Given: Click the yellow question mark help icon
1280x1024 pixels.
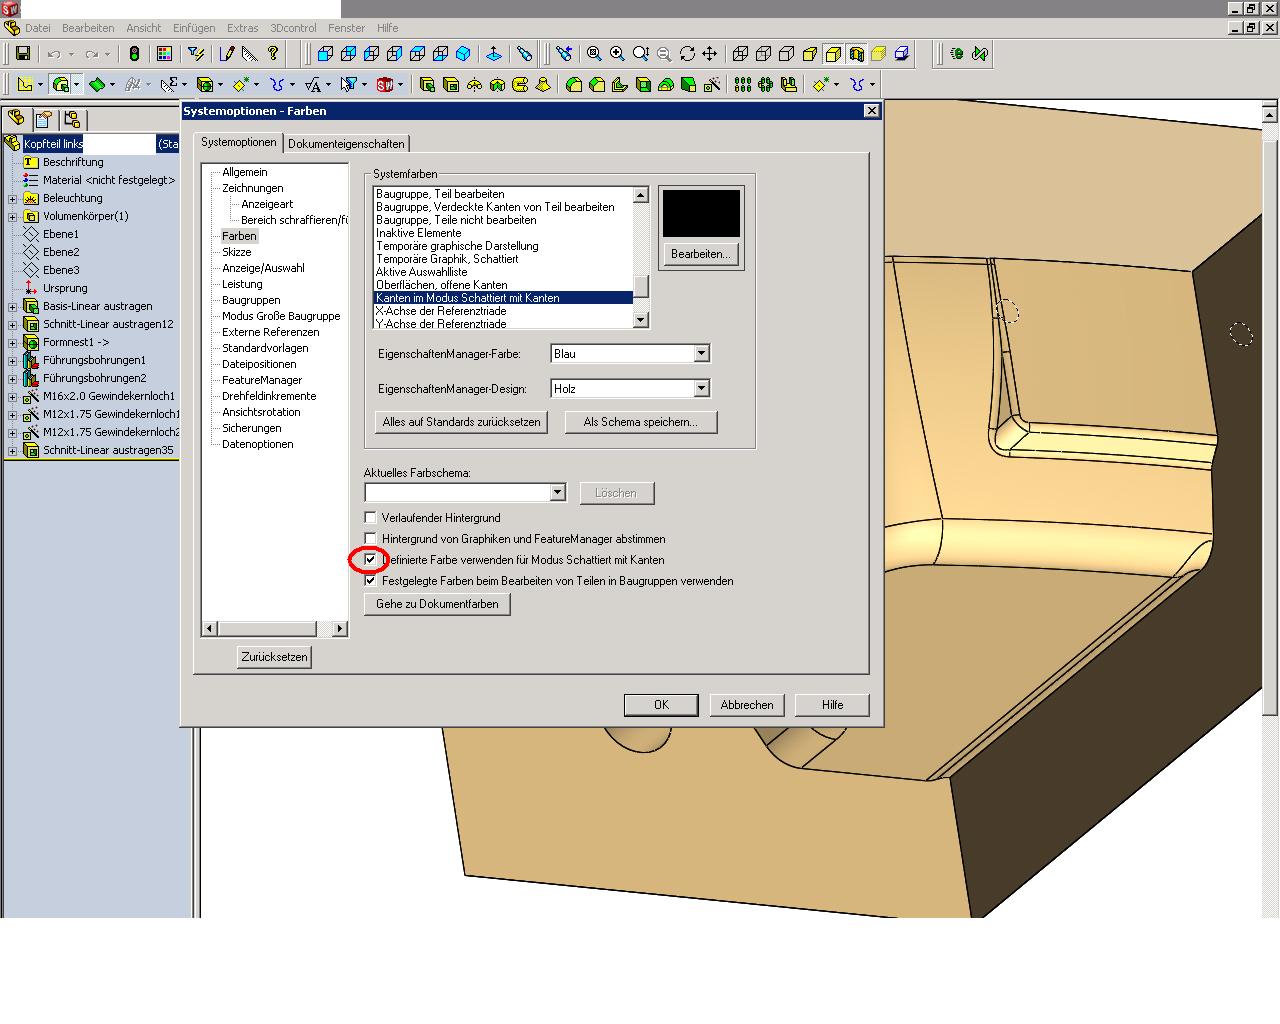Looking at the screenshot, I should (x=273, y=54).
